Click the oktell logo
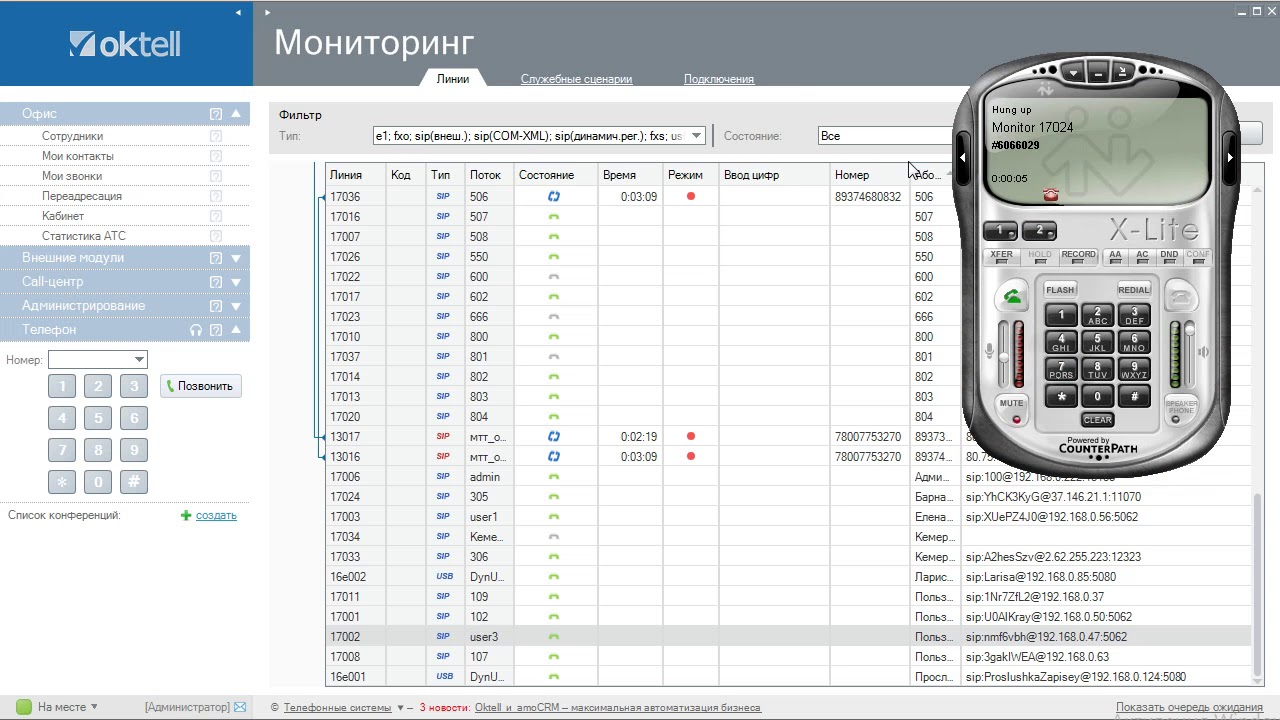Viewport: 1280px width, 720px height. (x=125, y=44)
